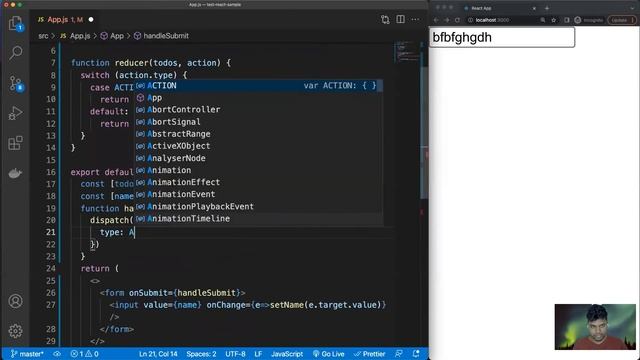Select ActiveXObject suggestion

click(x=259, y=146)
